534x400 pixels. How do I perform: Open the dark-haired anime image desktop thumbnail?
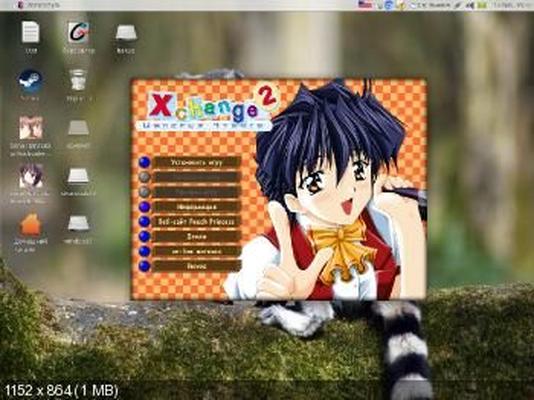(31, 176)
